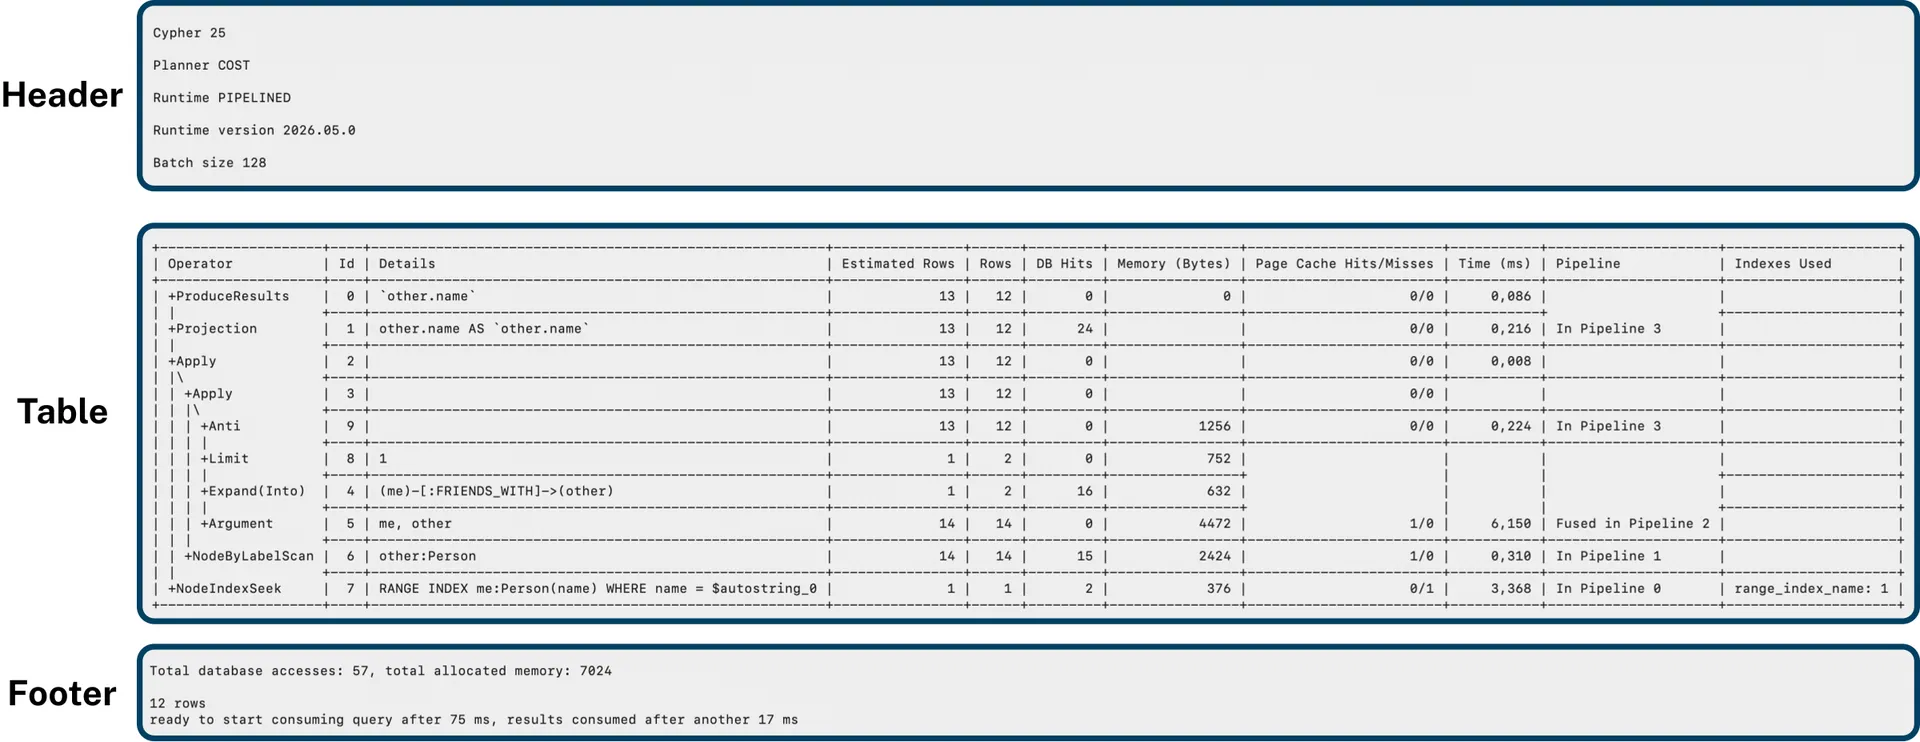Select the "Memory (Bytes)" column header
Viewport: 1920px width, 742px height.
click(x=1174, y=264)
